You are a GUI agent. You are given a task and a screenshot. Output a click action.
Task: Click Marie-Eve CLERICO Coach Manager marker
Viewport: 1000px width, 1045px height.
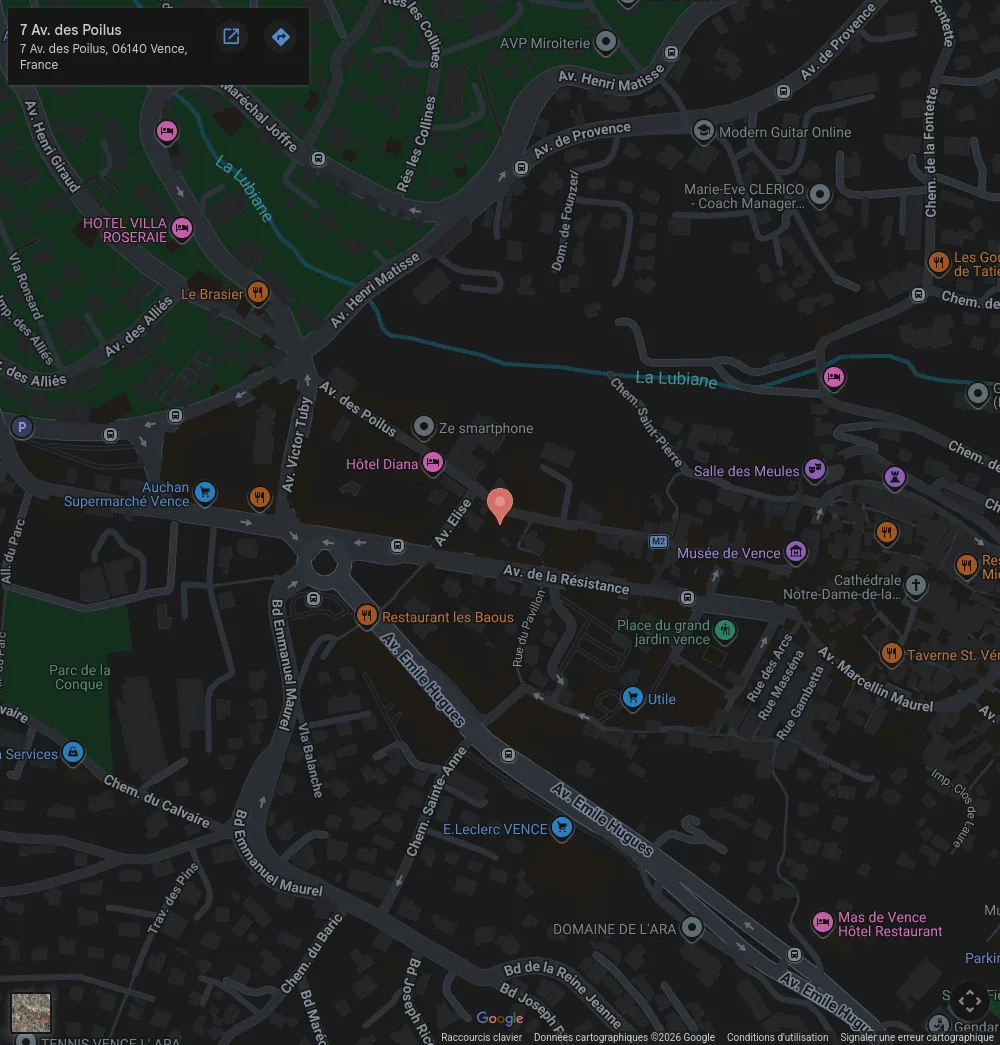(x=820, y=195)
